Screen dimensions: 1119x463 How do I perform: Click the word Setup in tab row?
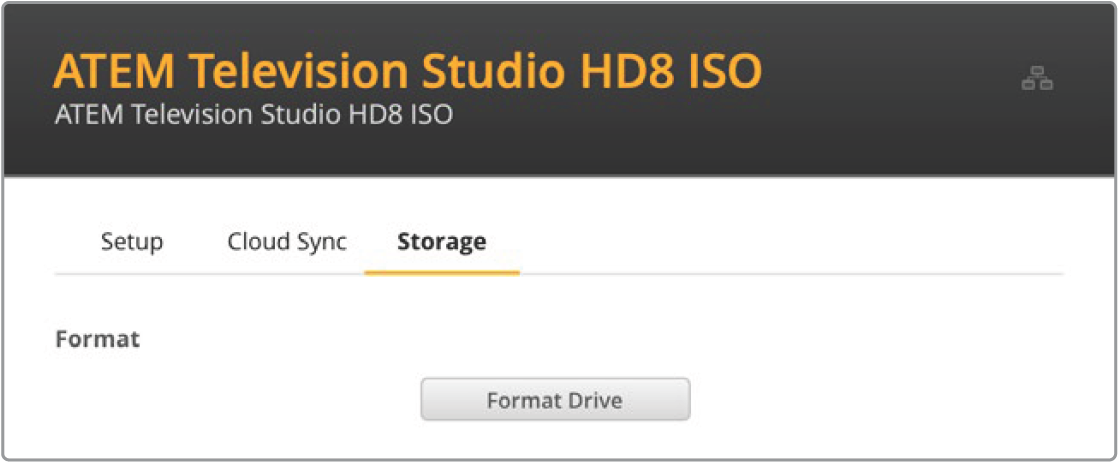(x=132, y=242)
